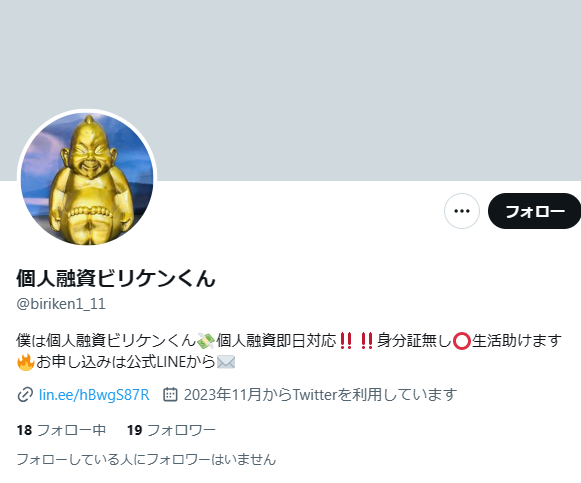581x483 pixels.
Task: Click the envelope emoji in bio
Action: coord(226,362)
